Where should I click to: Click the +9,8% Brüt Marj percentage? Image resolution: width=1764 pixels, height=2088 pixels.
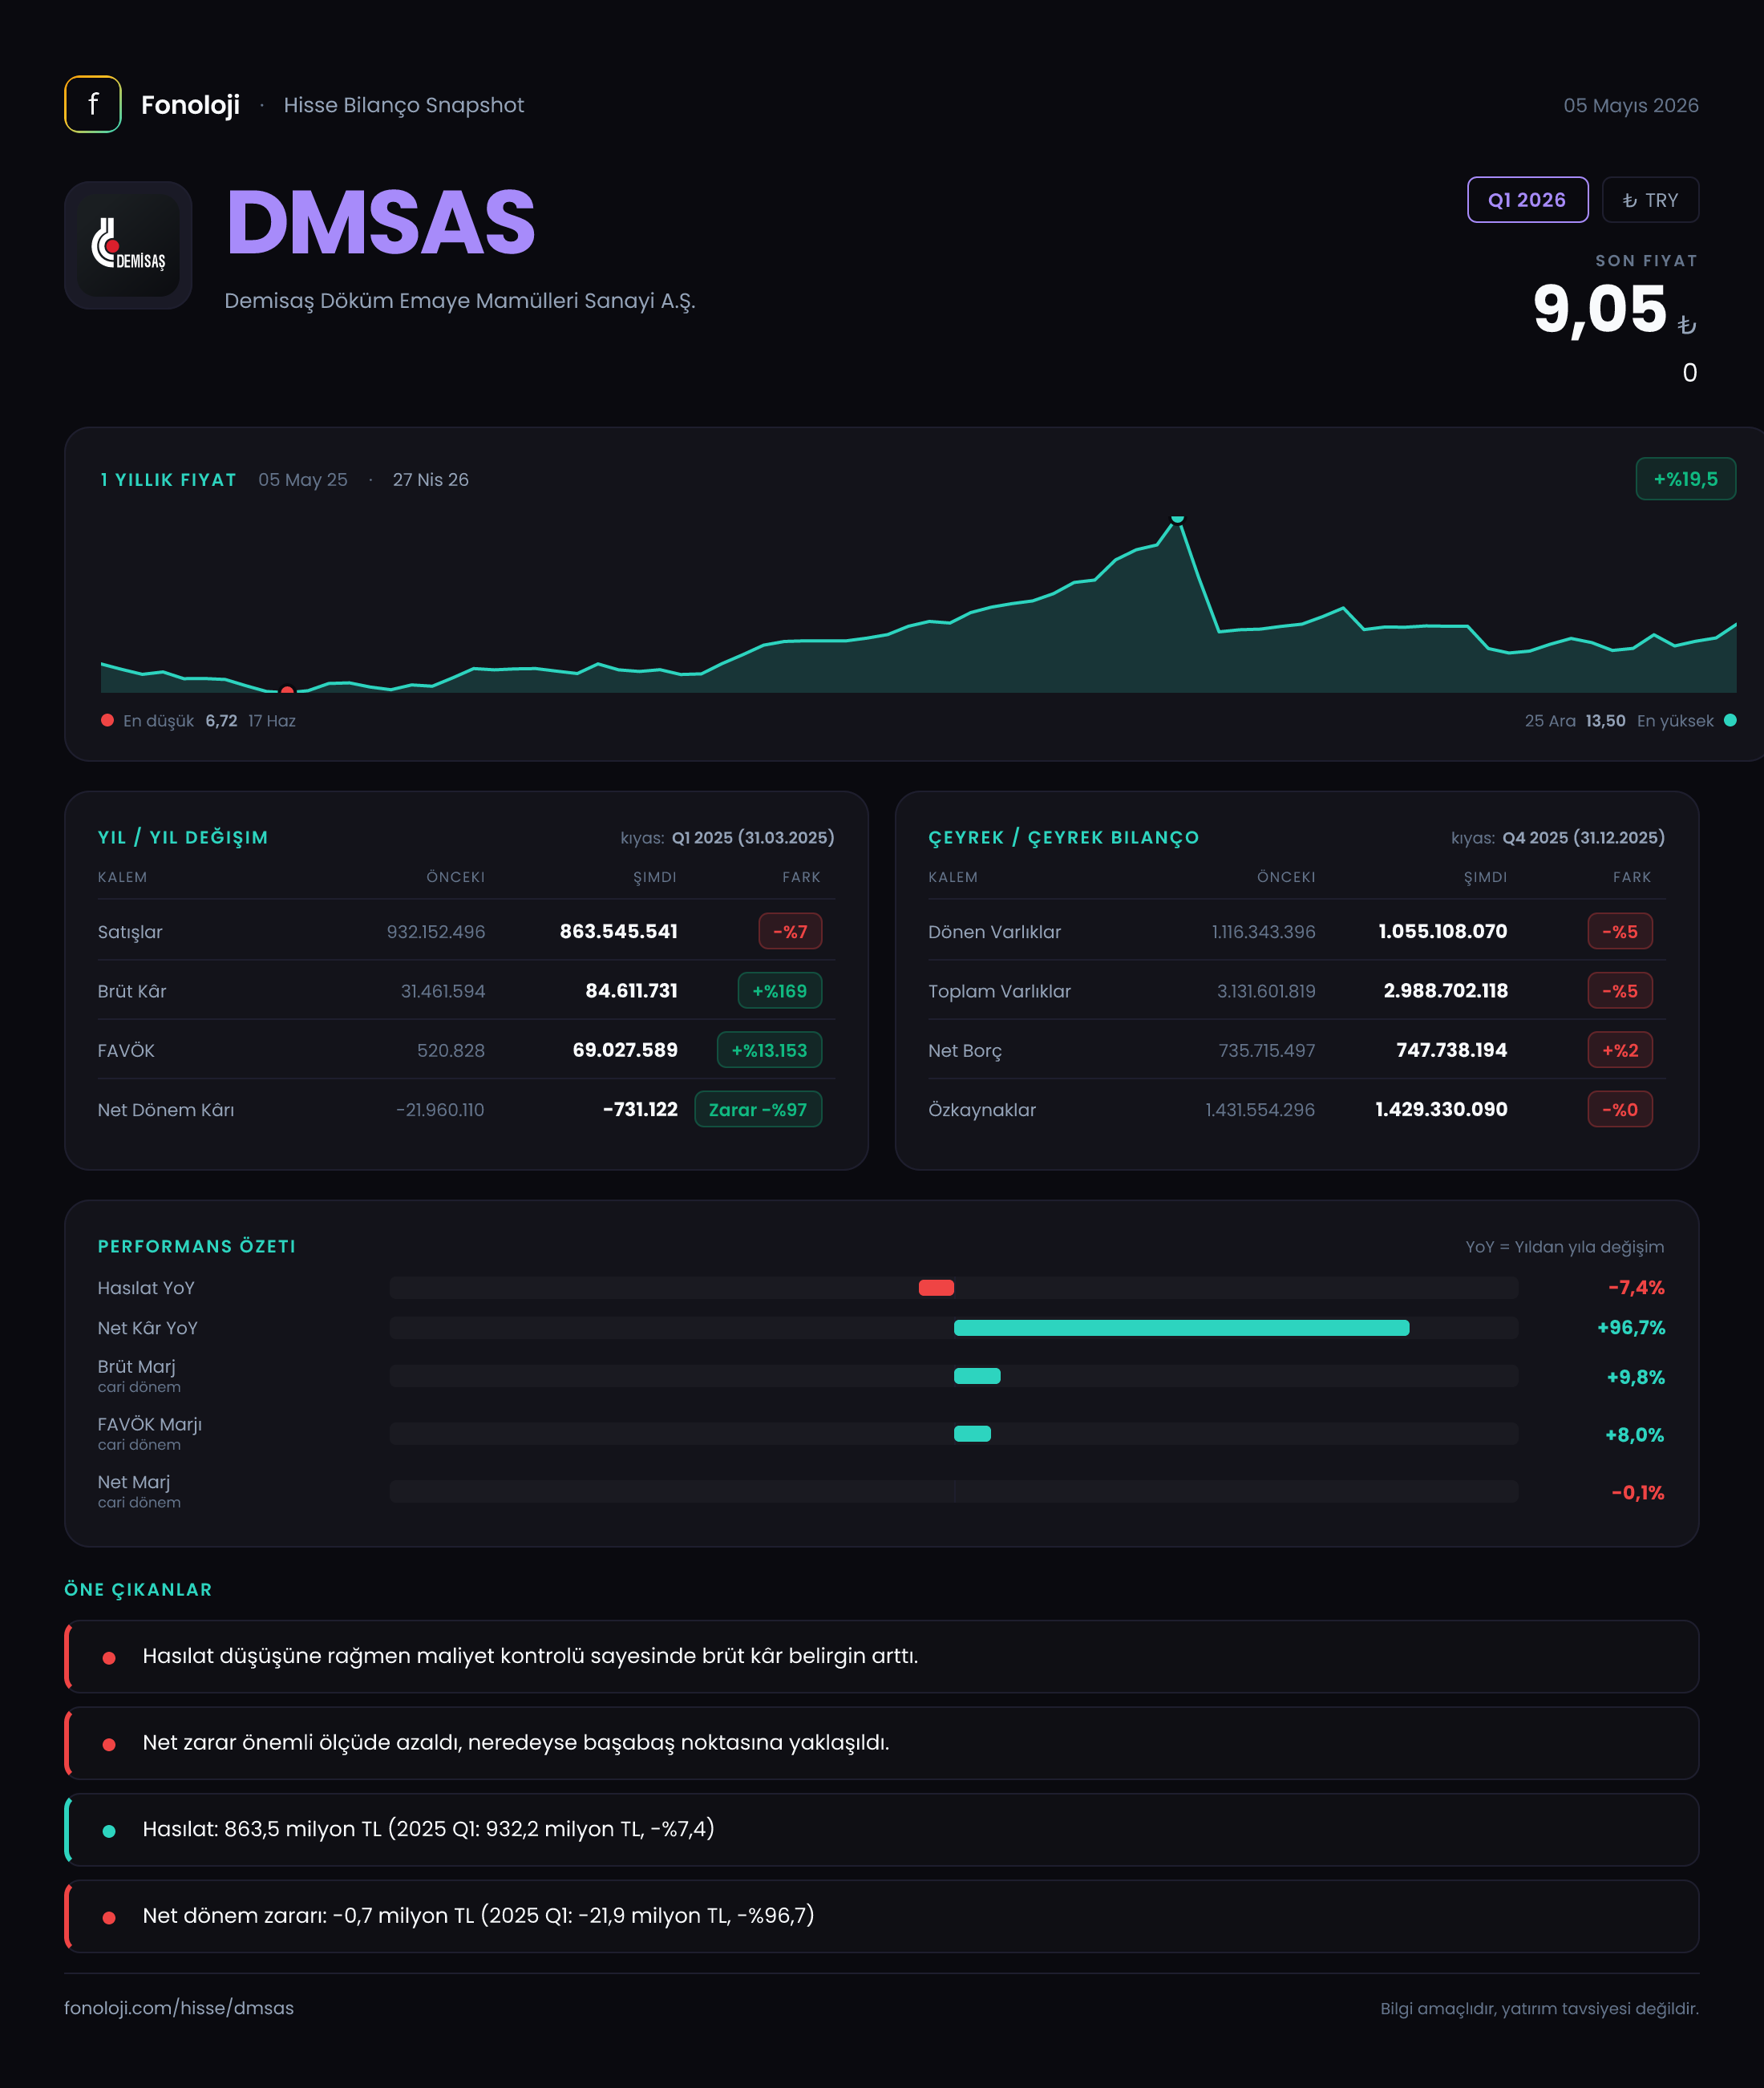point(1636,1377)
